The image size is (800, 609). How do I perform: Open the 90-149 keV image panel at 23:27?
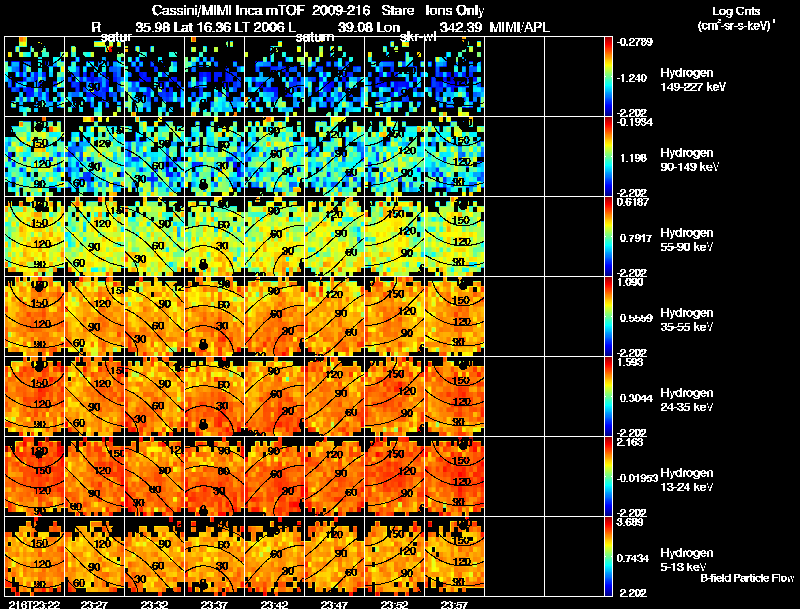click(x=95, y=157)
